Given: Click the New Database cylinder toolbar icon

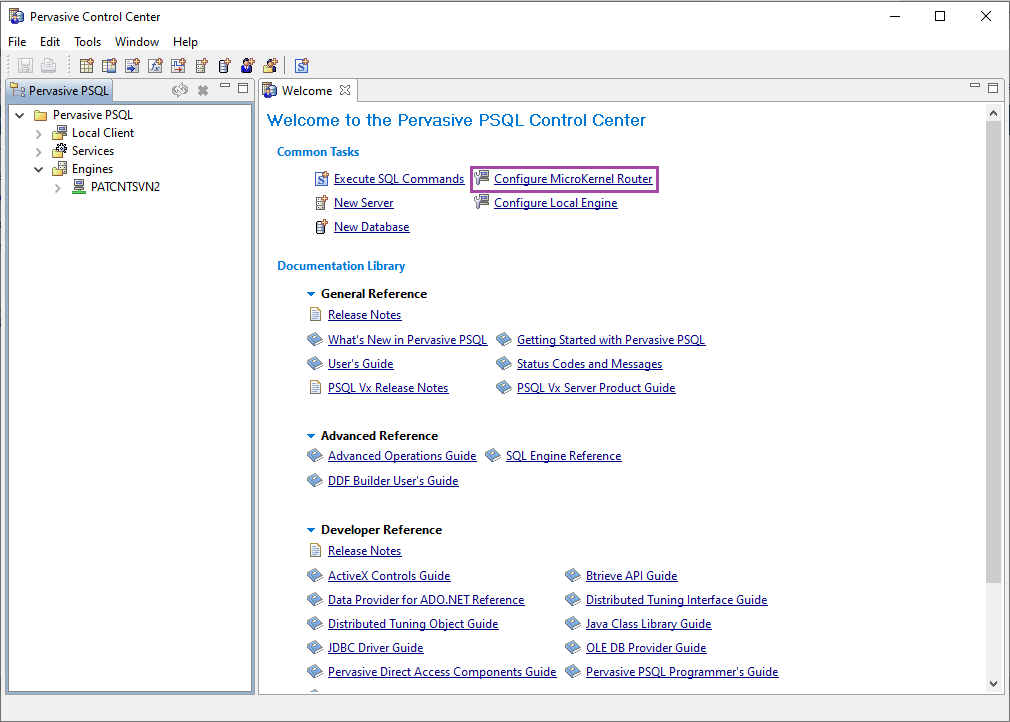Looking at the screenshot, I should click(224, 66).
